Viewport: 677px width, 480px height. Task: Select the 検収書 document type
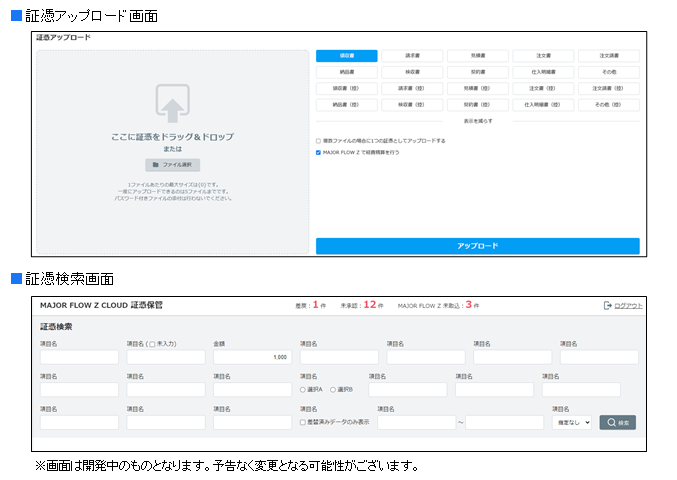[412, 72]
